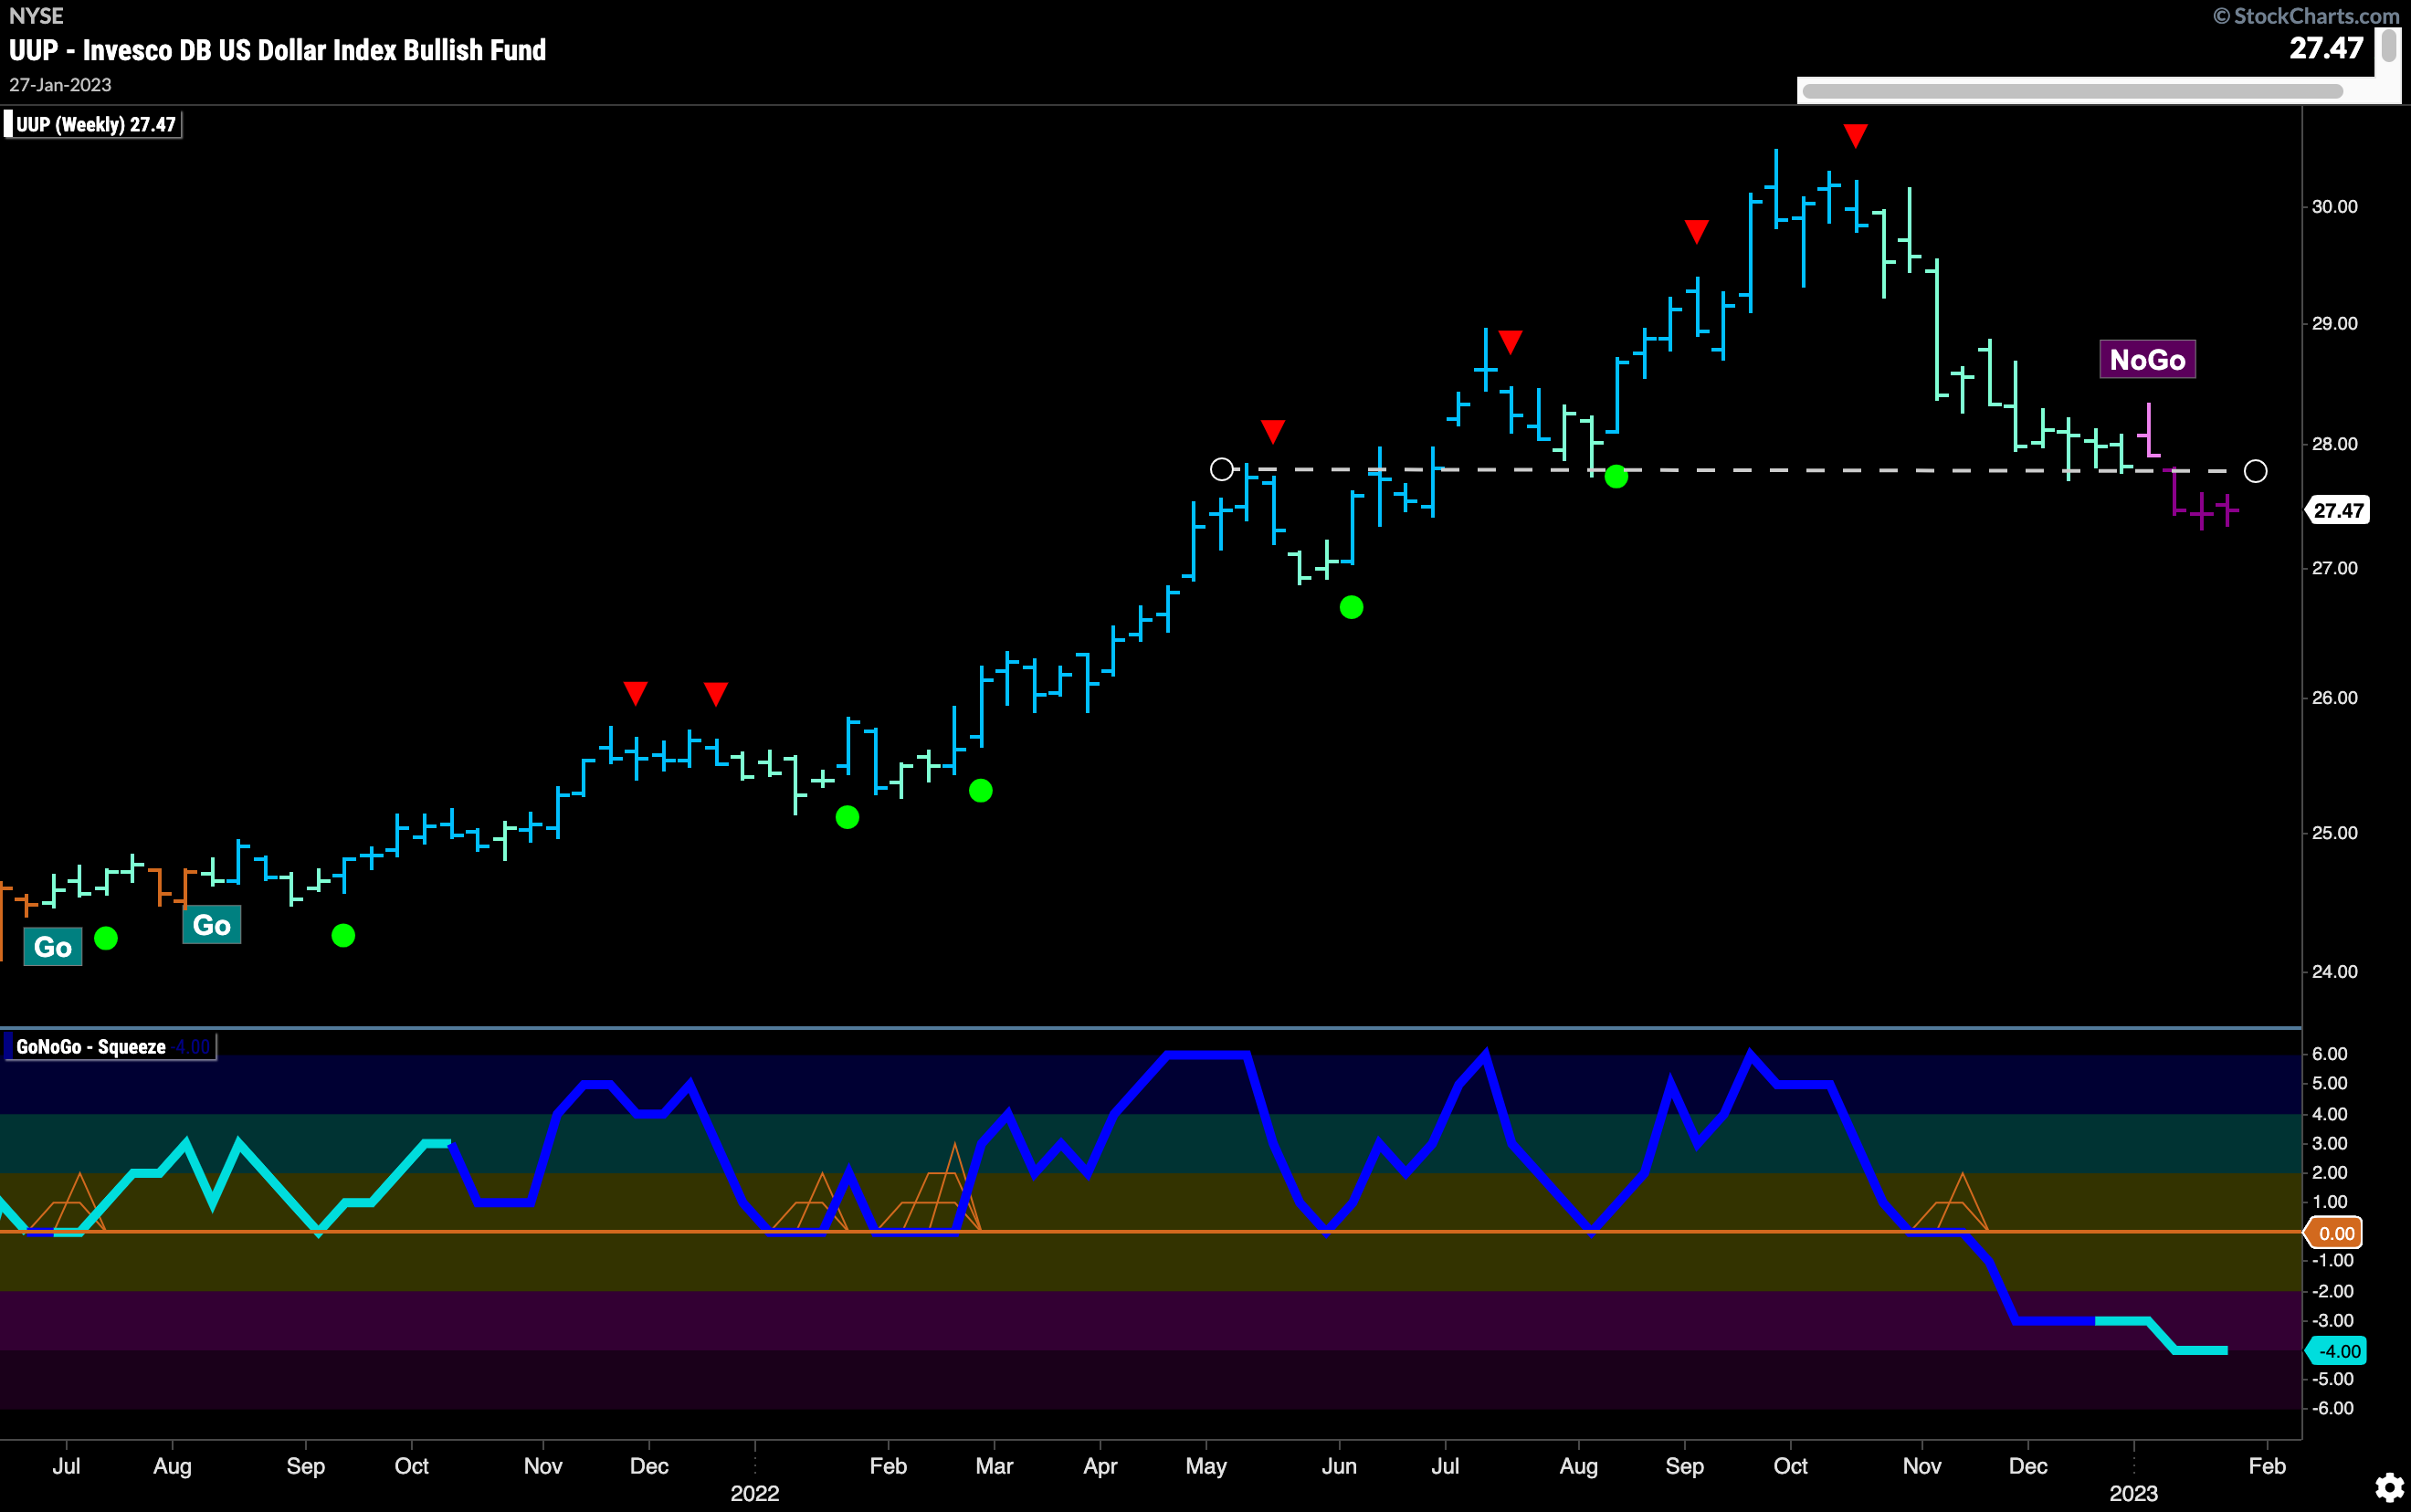The image size is (2411, 1512).
Task: Click the 27.47 price in the header
Action: [x=2326, y=48]
